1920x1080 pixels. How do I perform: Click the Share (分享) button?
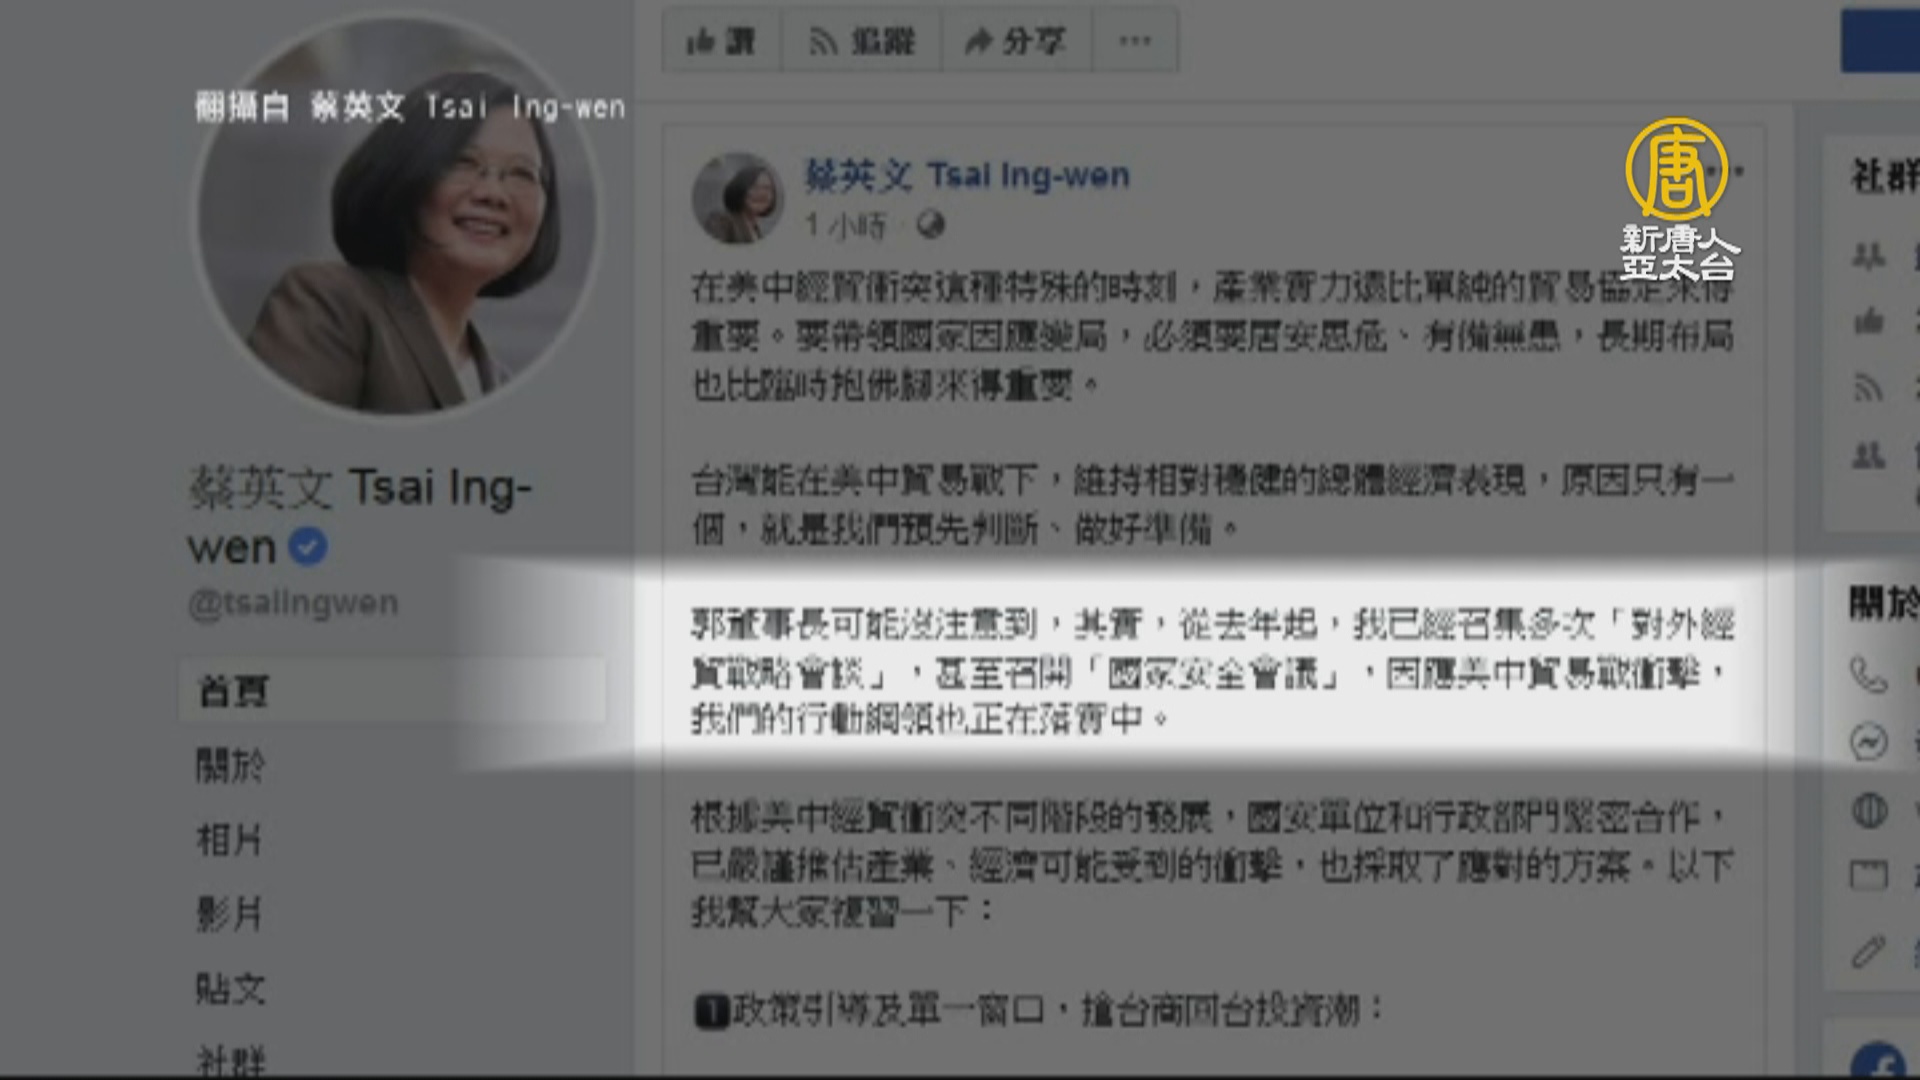[x=1016, y=41]
